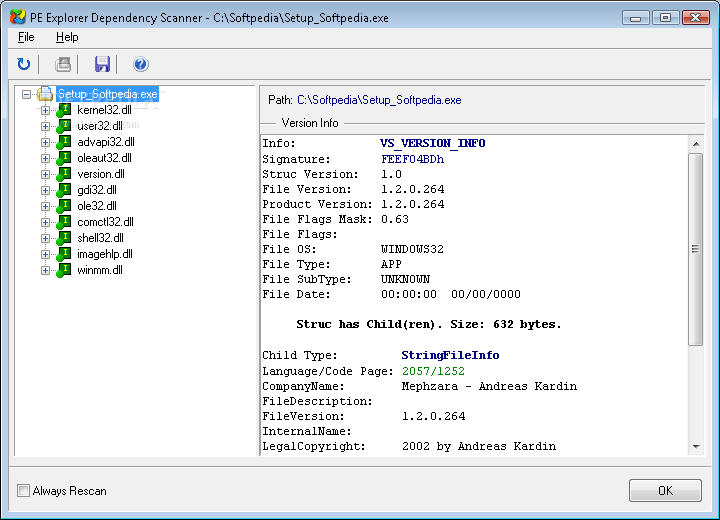
Task: Expand the ole32.dll node
Action: pos(45,206)
